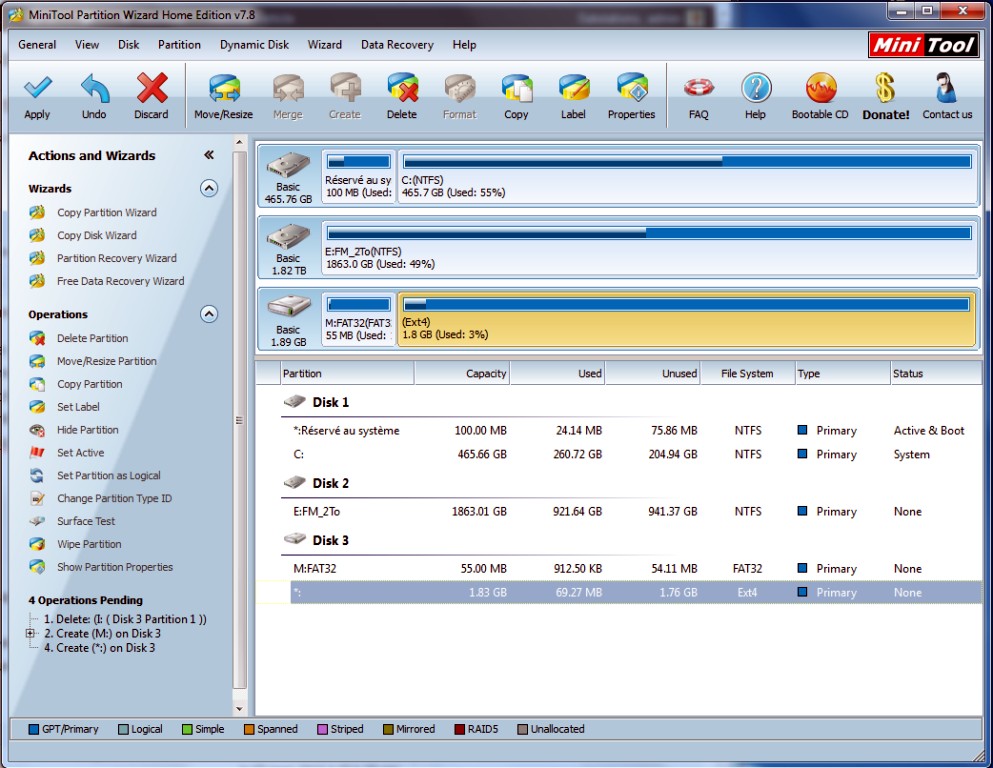Screen dimensions: 993x768
Task: Discard all pending changes
Action: pos(151,96)
